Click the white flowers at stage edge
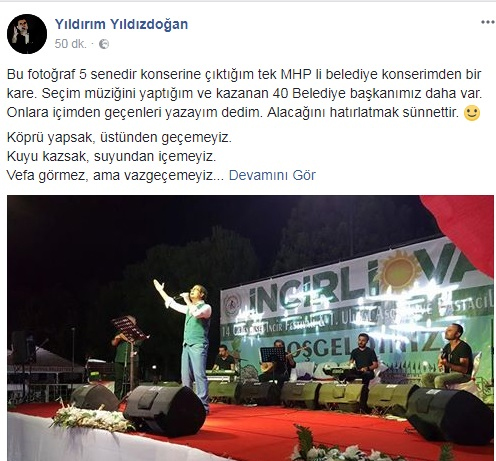Viewport: 496px width, 461px height. 92,419
